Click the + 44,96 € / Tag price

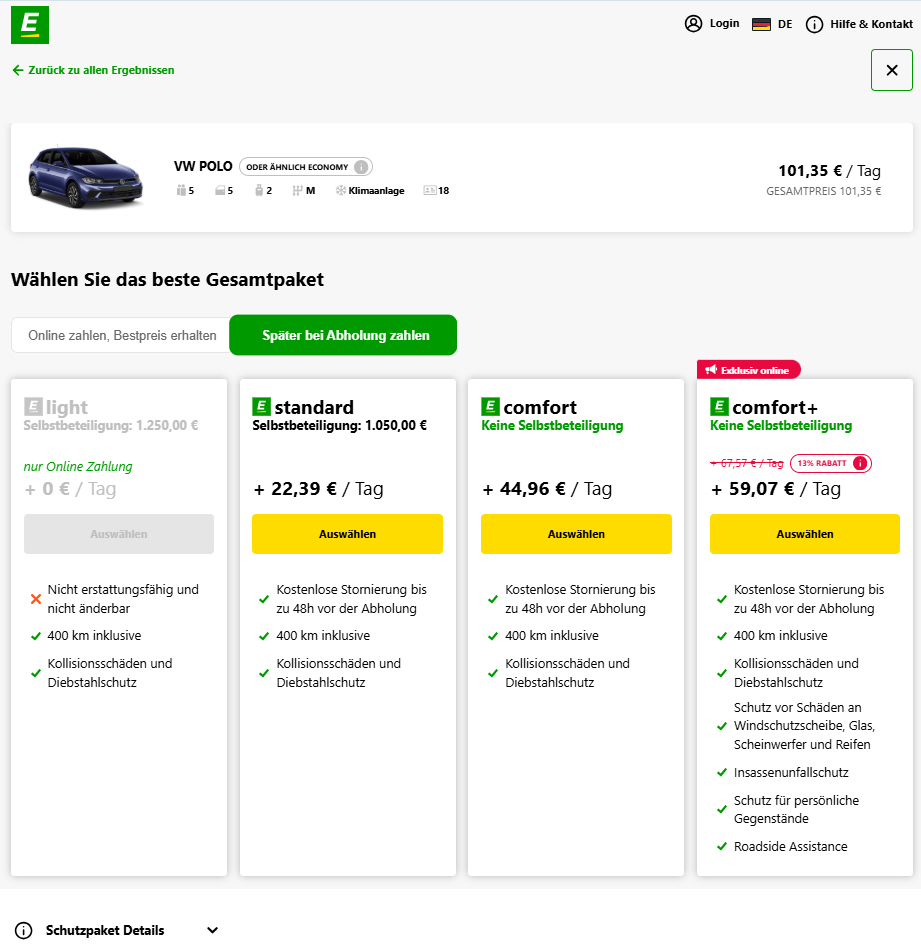(x=547, y=489)
